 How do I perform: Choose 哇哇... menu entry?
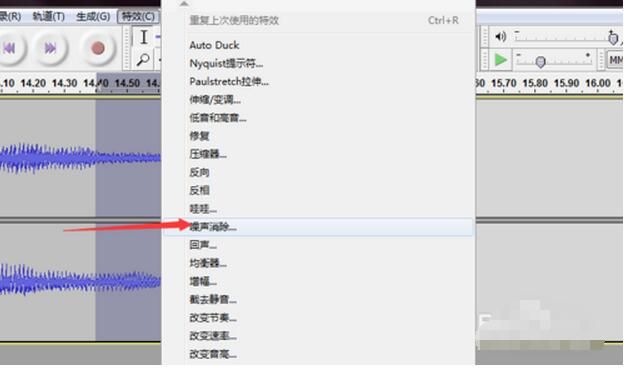[203, 209]
